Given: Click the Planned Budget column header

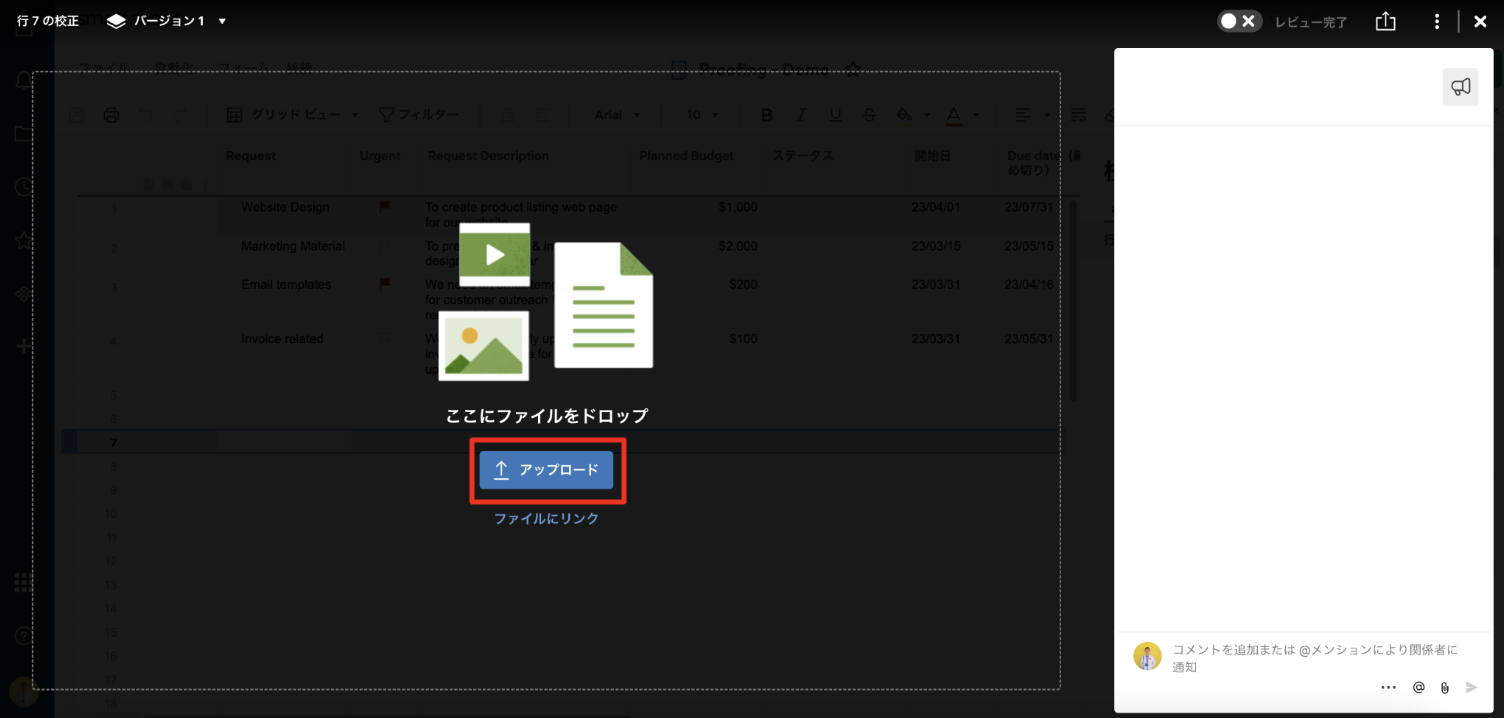Looking at the screenshot, I should coord(687,156).
